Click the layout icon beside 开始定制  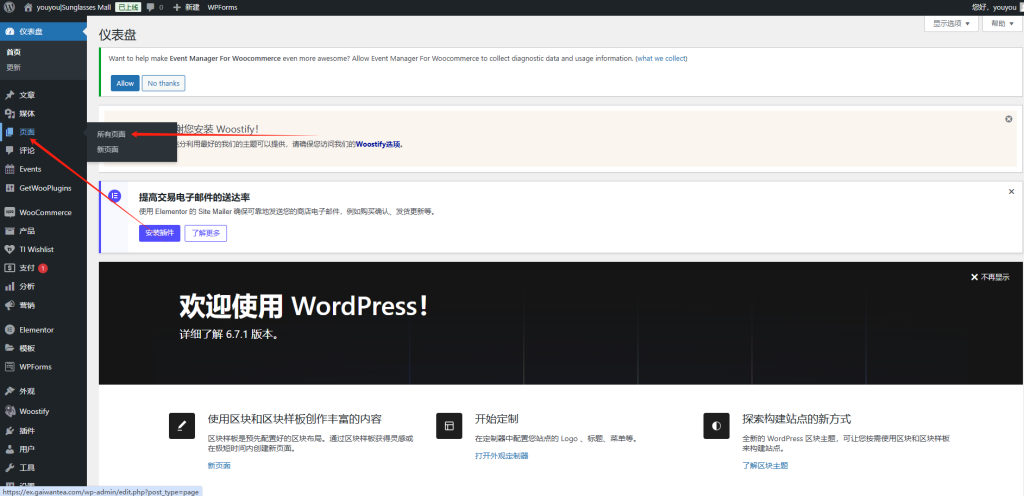tap(449, 426)
